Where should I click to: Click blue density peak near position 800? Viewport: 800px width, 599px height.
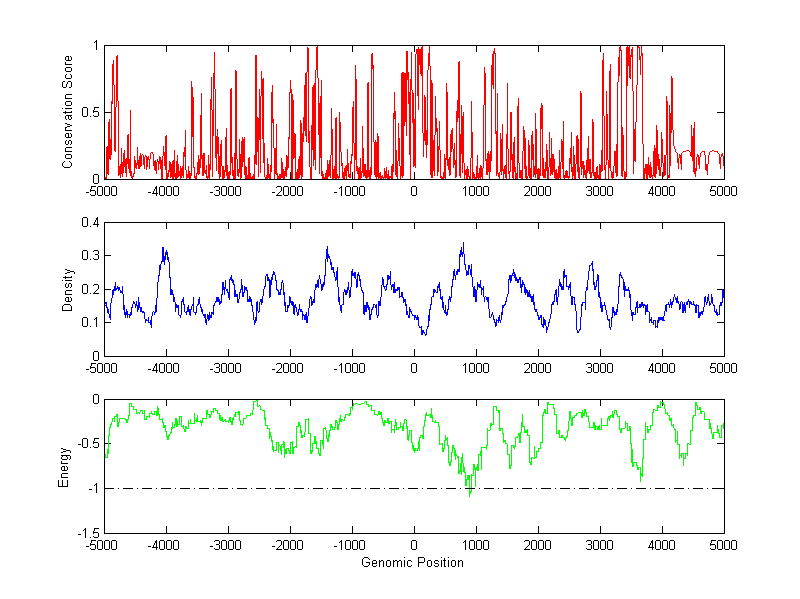click(462, 244)
